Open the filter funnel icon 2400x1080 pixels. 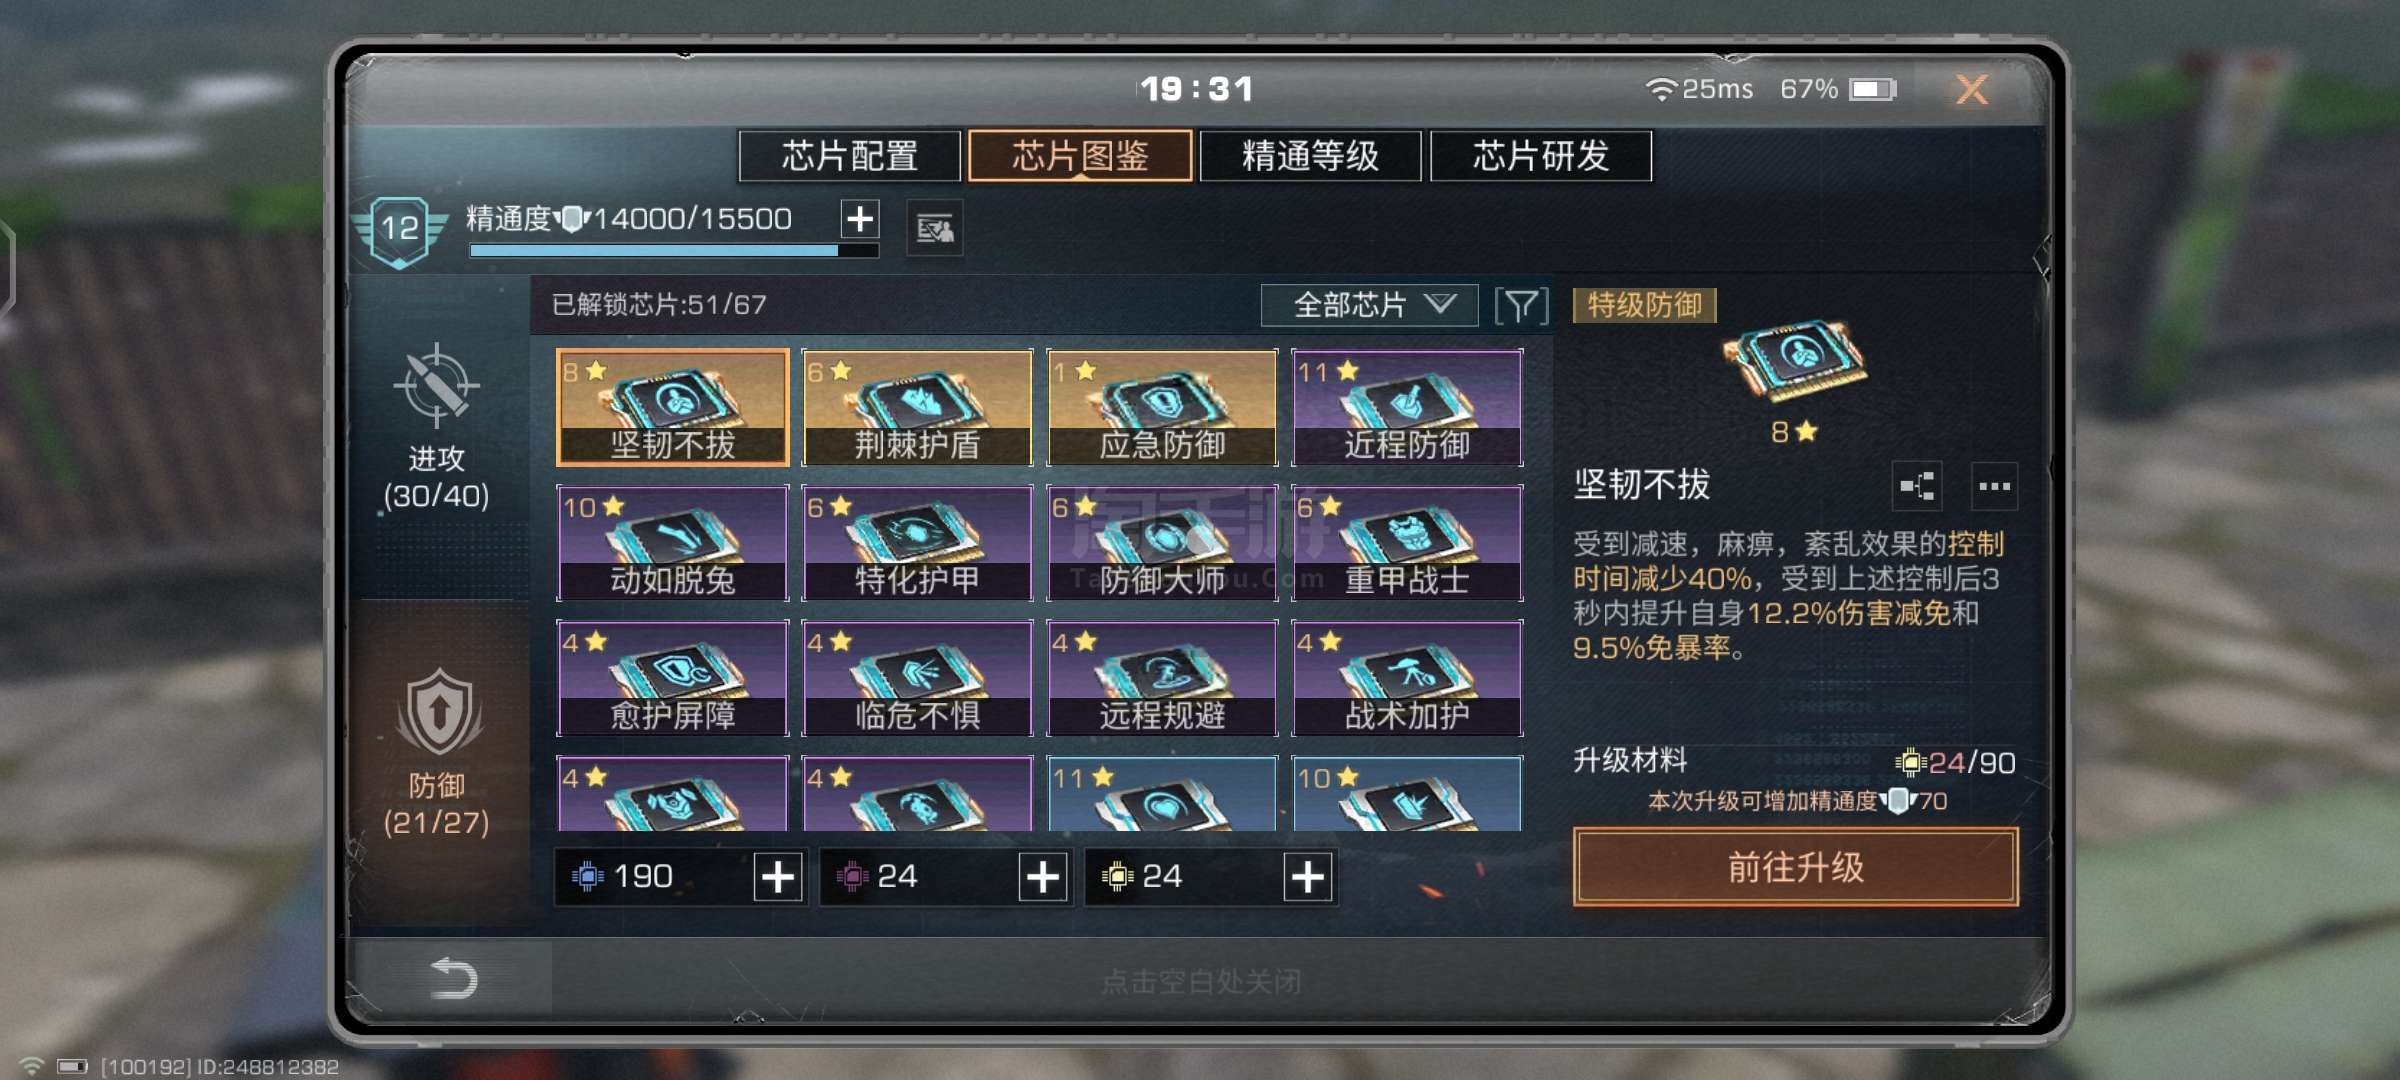point(1521,306)
